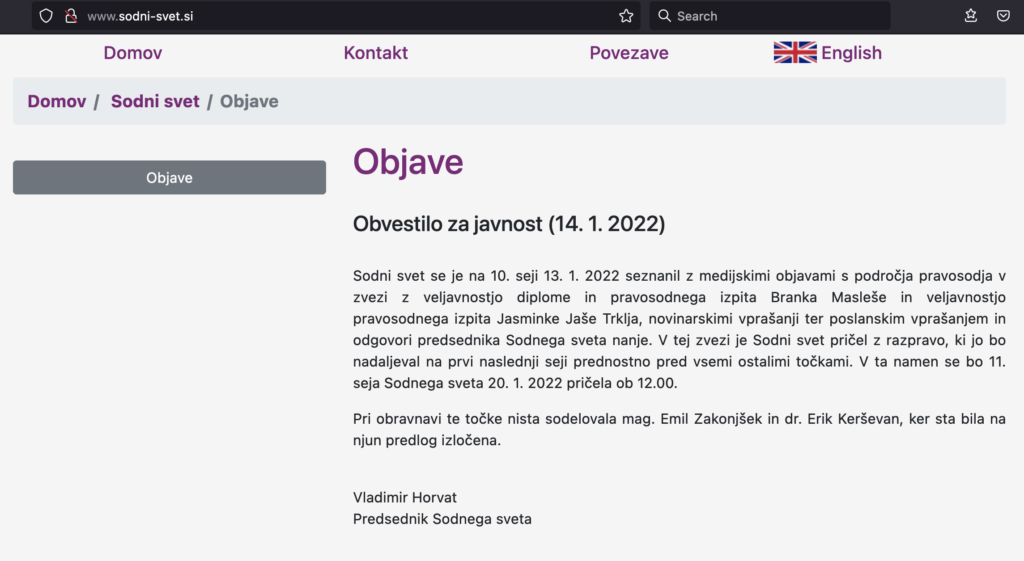Viewport: 1024px width, 561px height.
Task: Go to Sodni svet in the breadcrumb
Action: pos(155,101)
